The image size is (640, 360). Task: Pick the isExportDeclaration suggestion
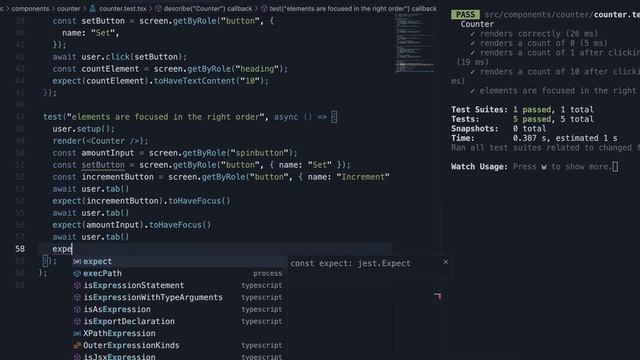(179, 321)
